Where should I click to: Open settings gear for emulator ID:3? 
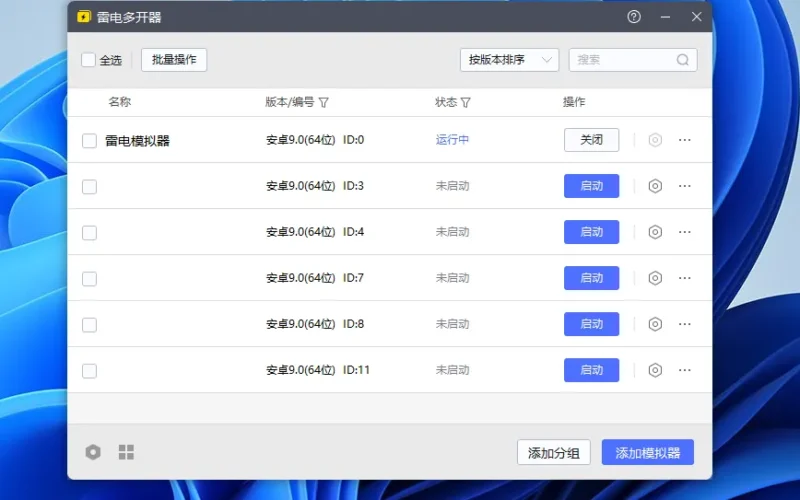(x=655, y=186)
